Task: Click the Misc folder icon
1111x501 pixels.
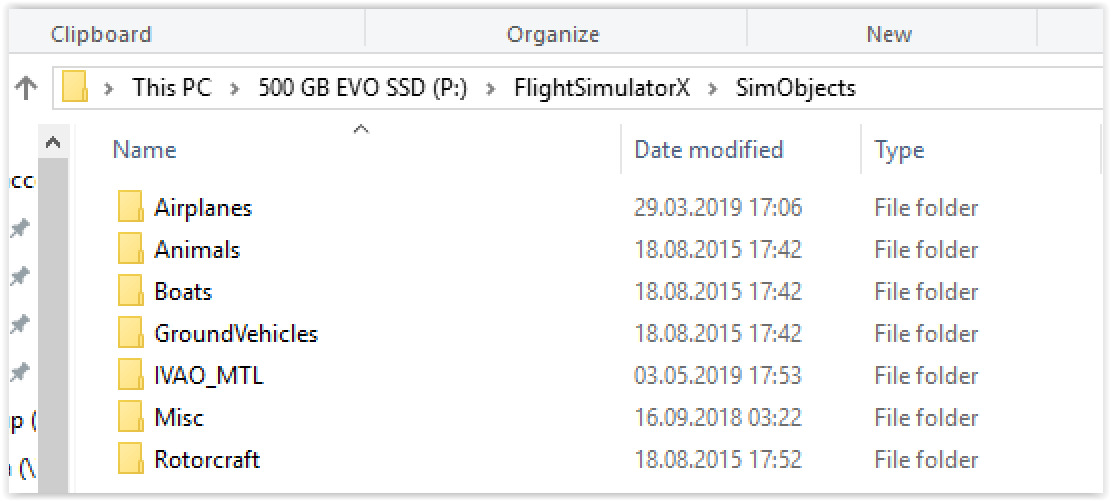Action: pos(131,417)
